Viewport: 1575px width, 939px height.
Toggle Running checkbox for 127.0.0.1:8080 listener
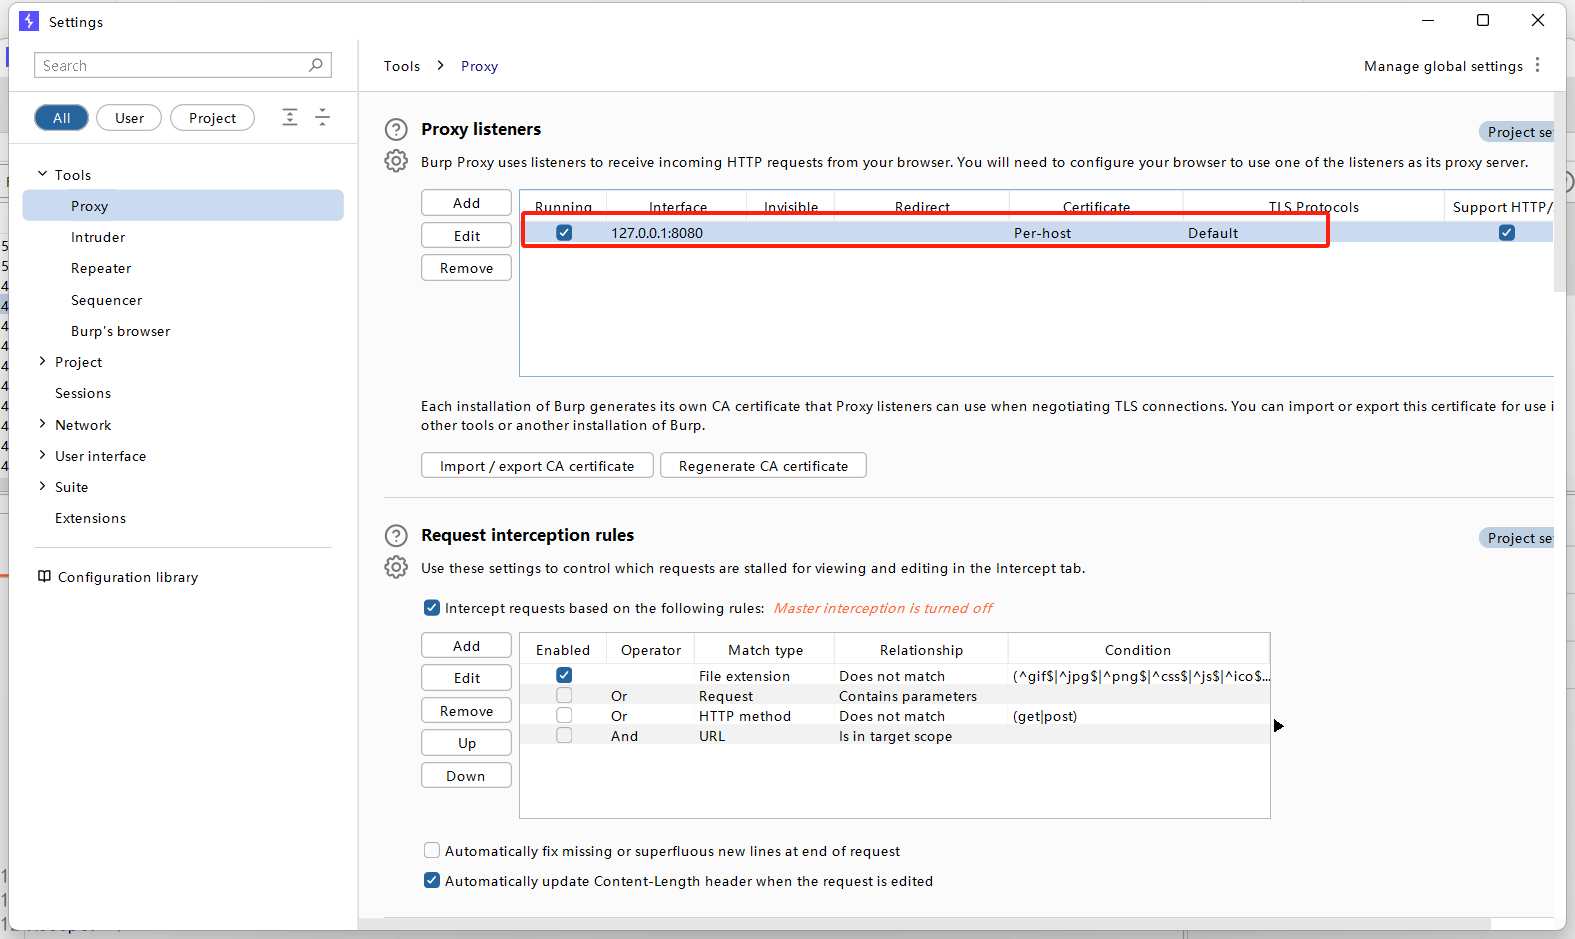click(x=564, y=233)
